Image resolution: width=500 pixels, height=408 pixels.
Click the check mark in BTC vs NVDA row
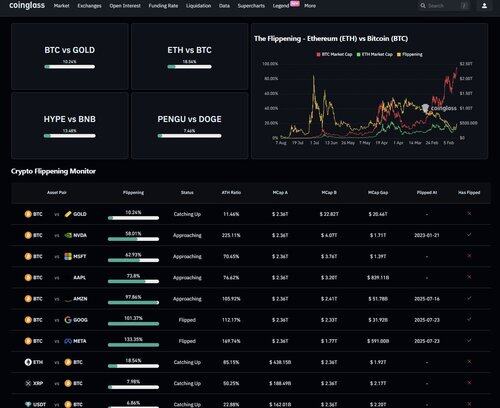(469, 235)
